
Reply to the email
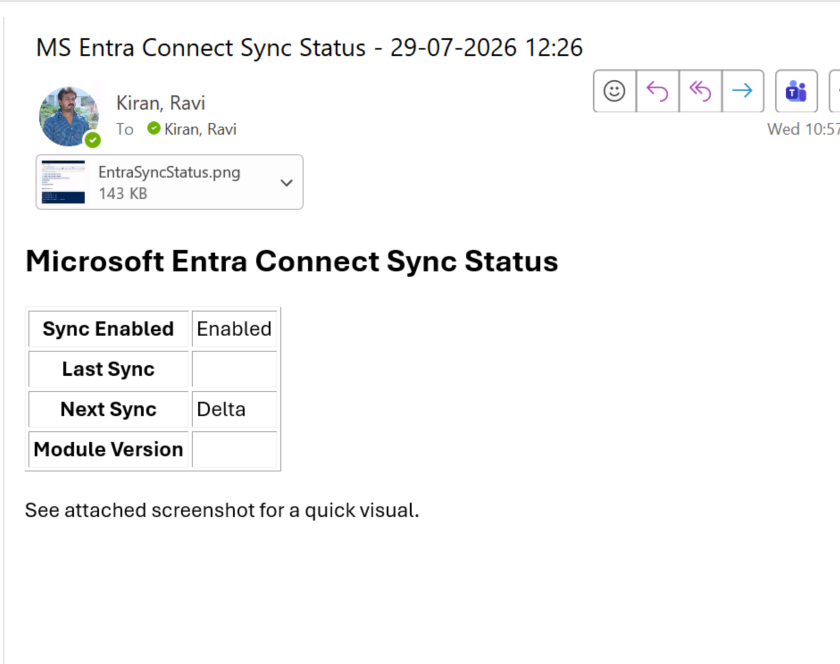click(x=657, y=91)
